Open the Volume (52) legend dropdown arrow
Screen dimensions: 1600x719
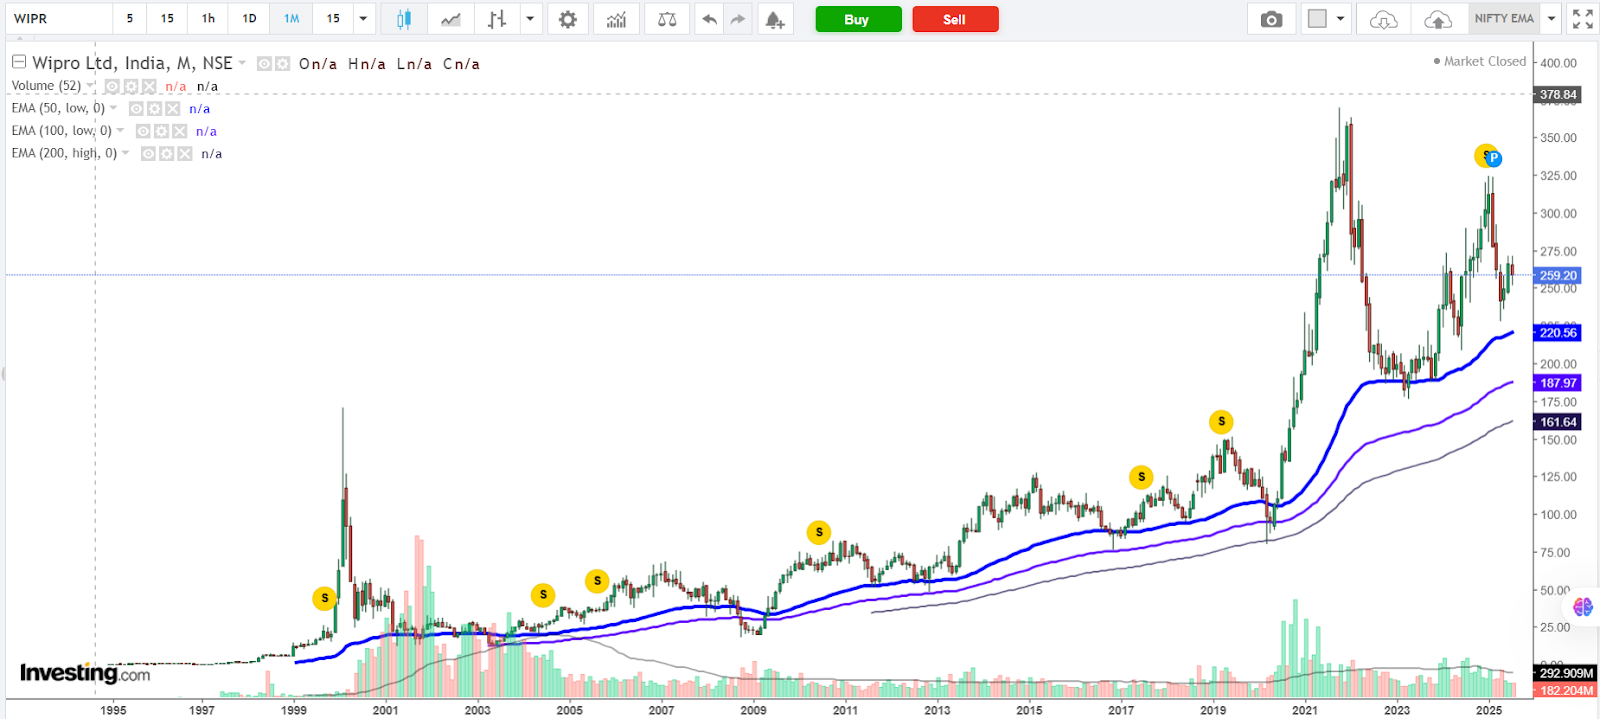tap(91, 86)
